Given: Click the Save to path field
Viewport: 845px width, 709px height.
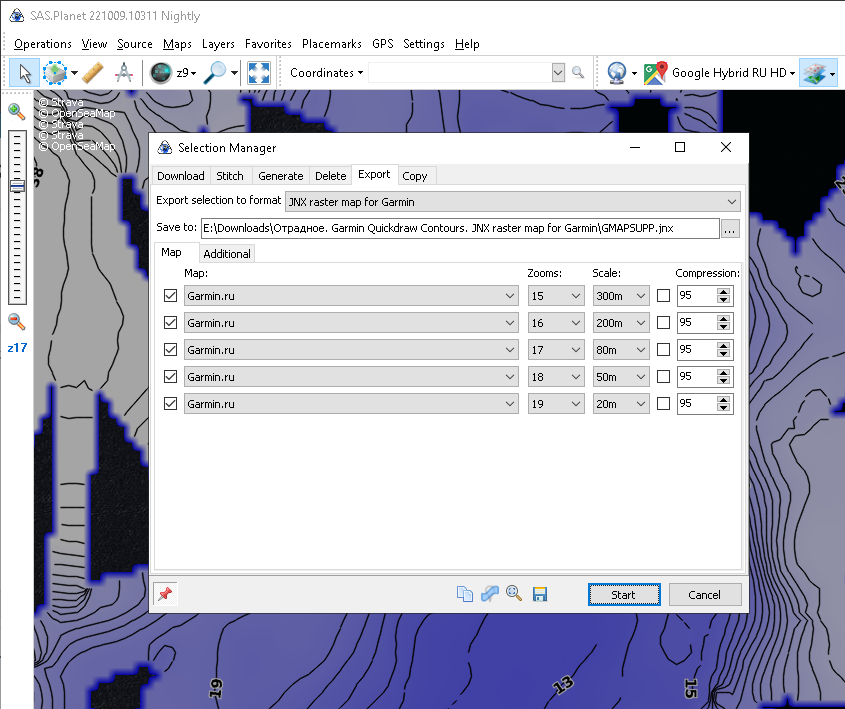Looking at the screenshot, I should pos(460,228).
